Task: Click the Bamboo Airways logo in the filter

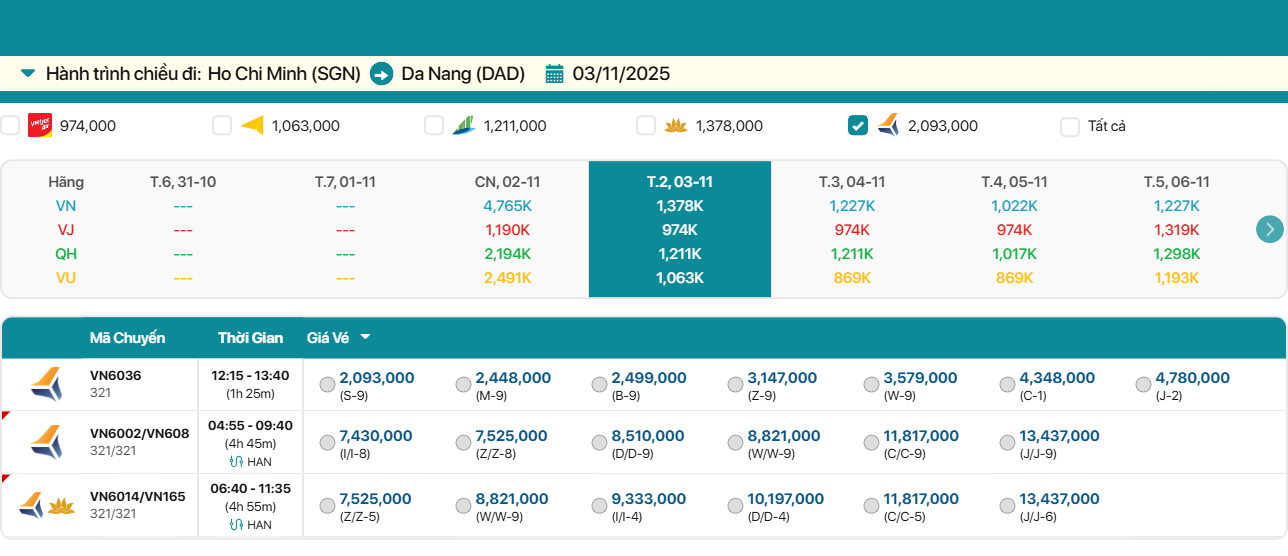Action: tap(463, 125)
